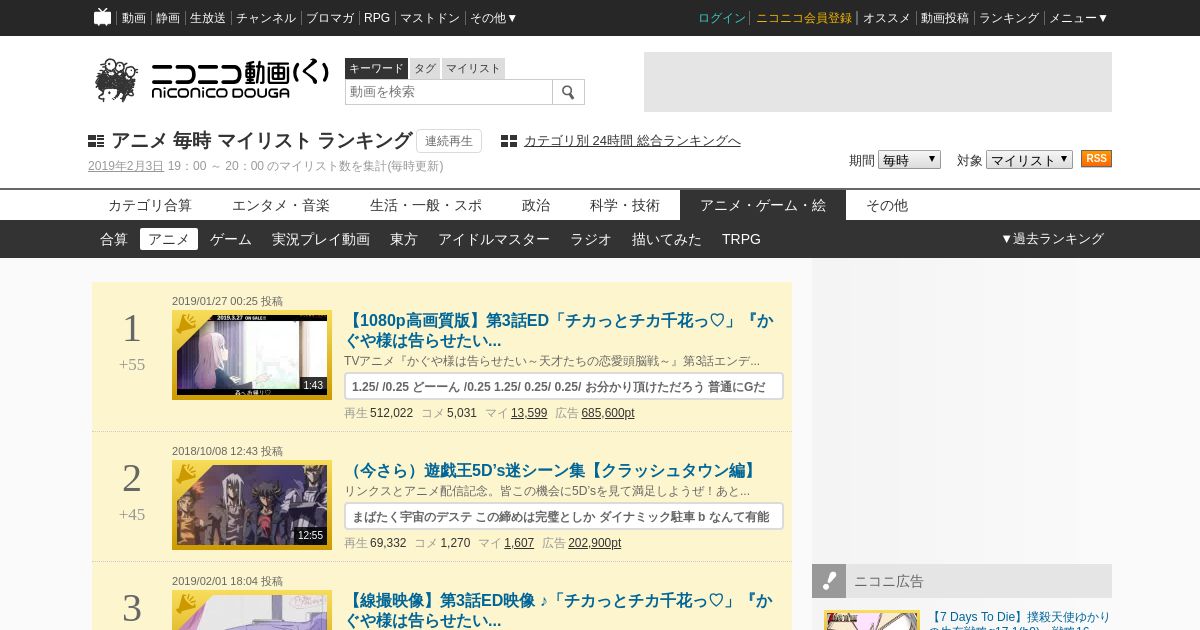The width and height of the screenshot is (1200, 630).
Task: Open 遊戯王5D's迷シーン集 video title
Action: click(553, 471)
